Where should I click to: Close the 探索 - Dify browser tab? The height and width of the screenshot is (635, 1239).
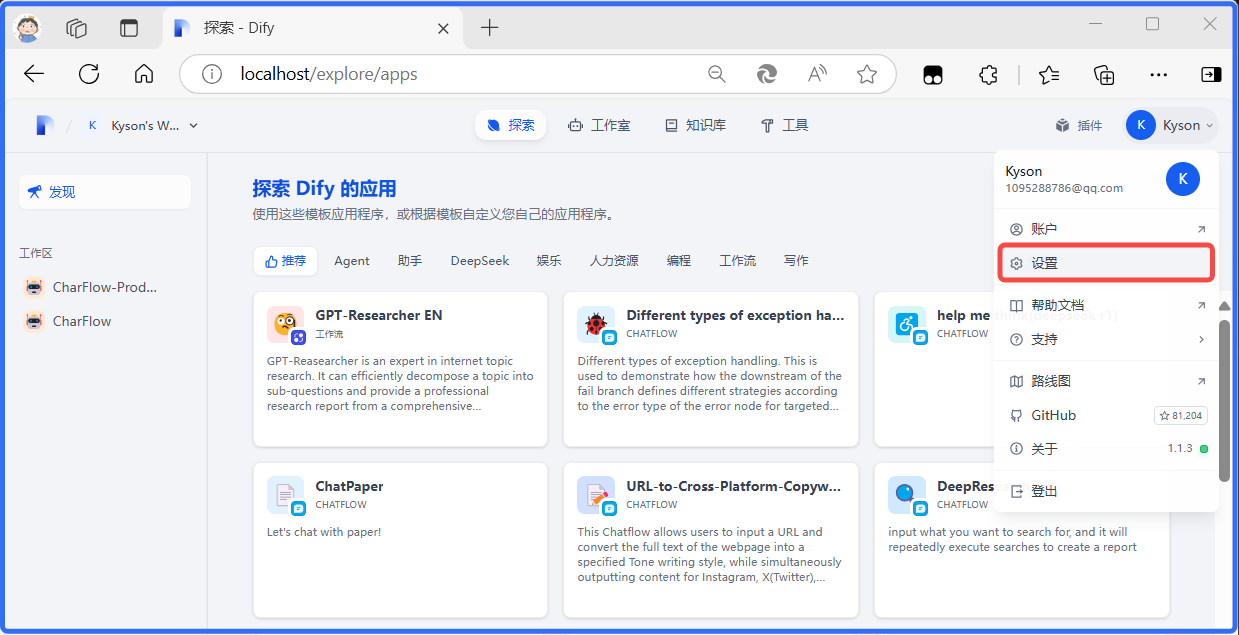point(443,28)
